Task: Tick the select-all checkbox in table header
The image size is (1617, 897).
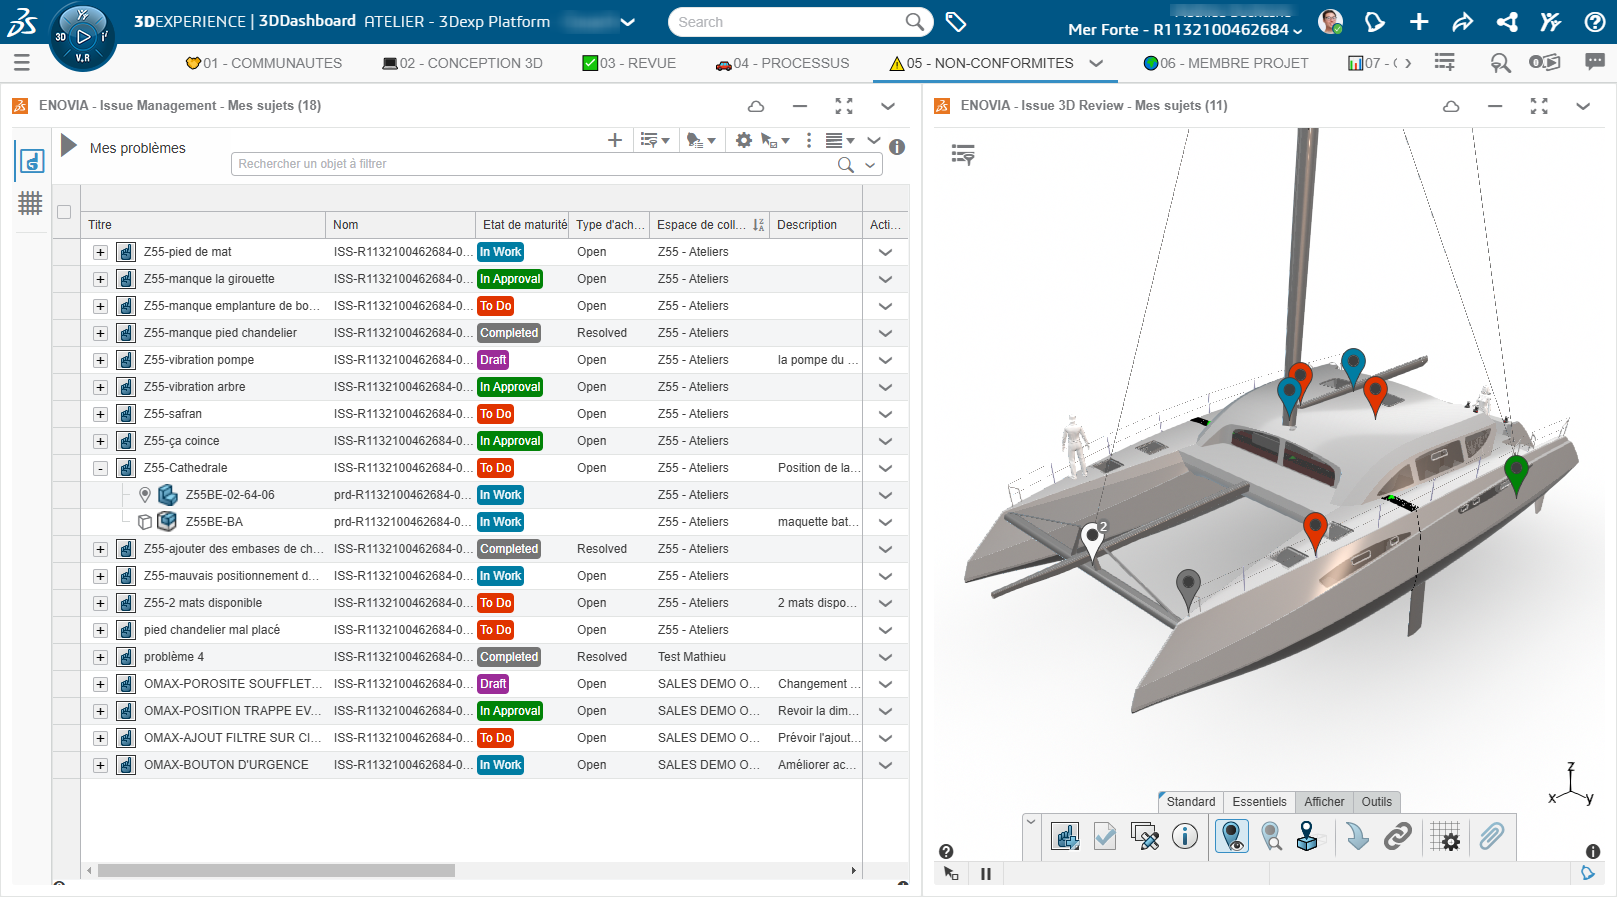Action: click(x=64, y=212)
